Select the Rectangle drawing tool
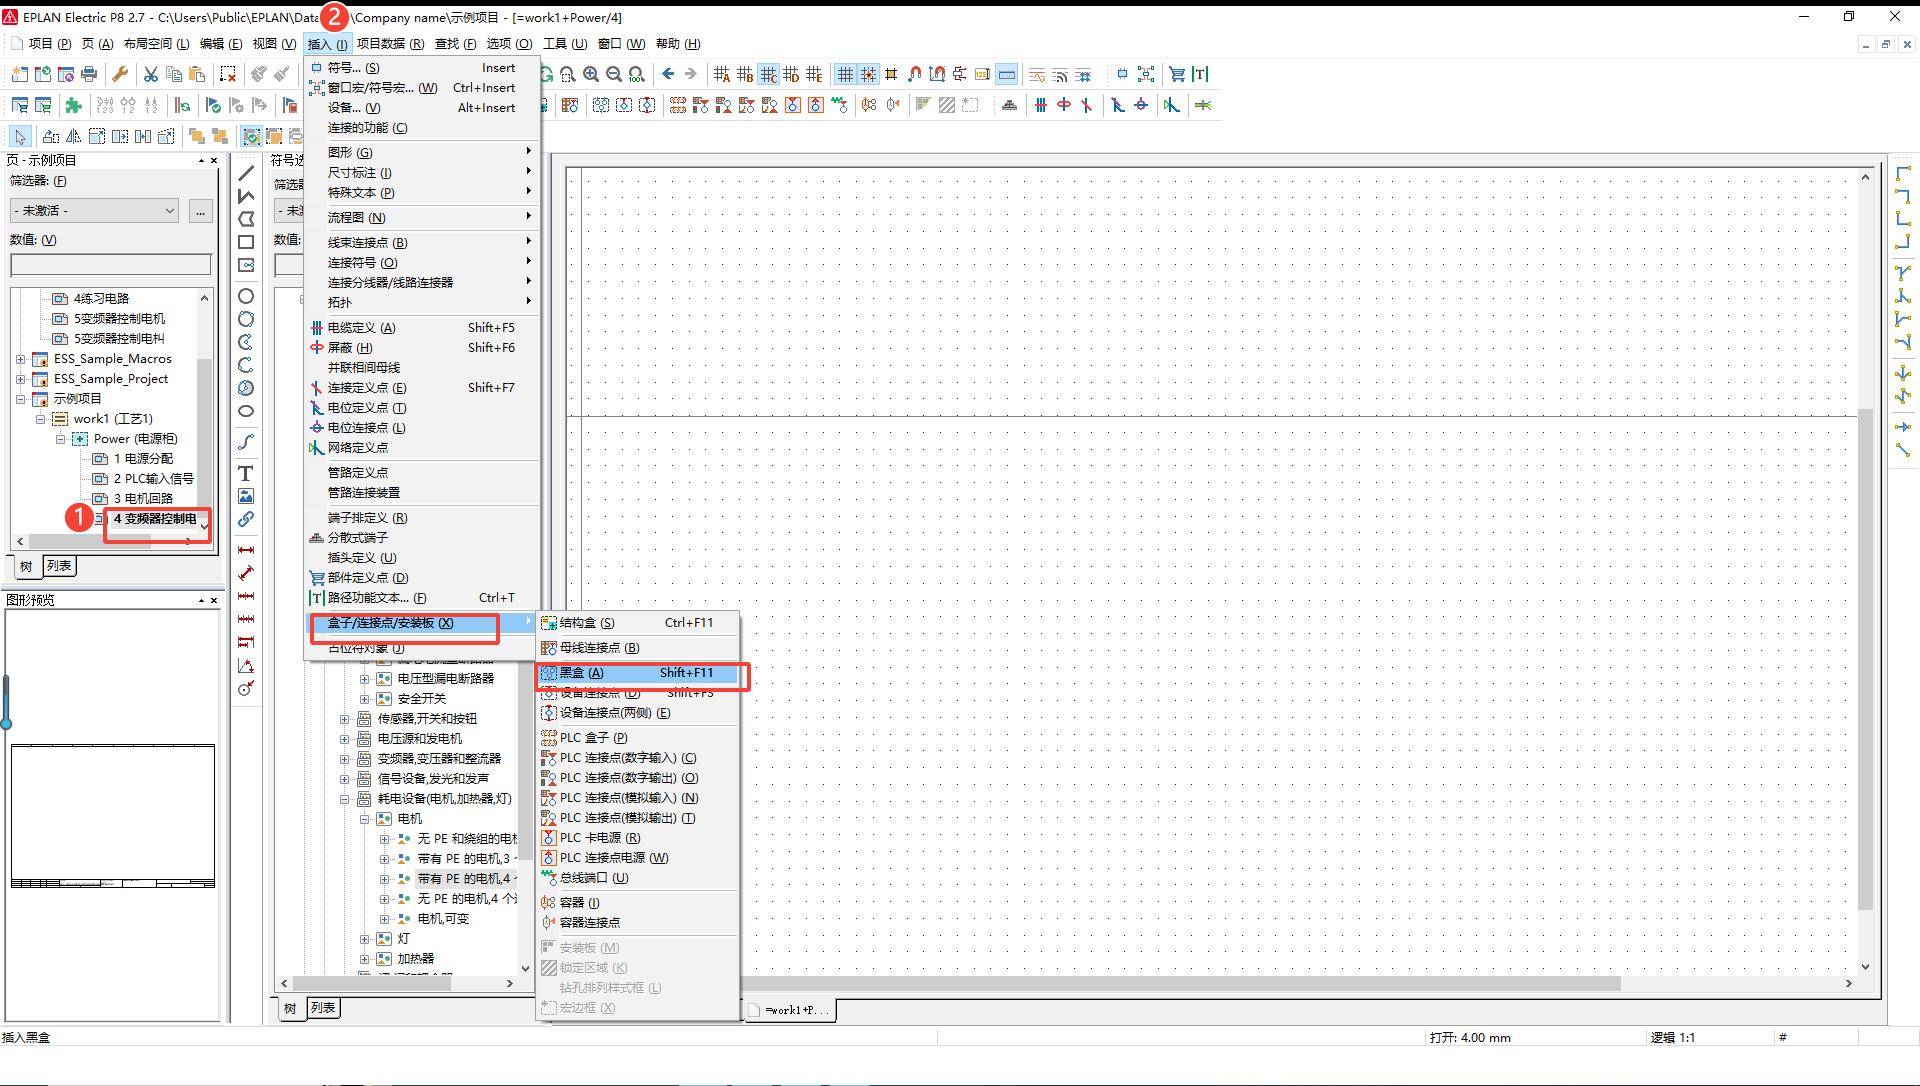 coord(245,242)
